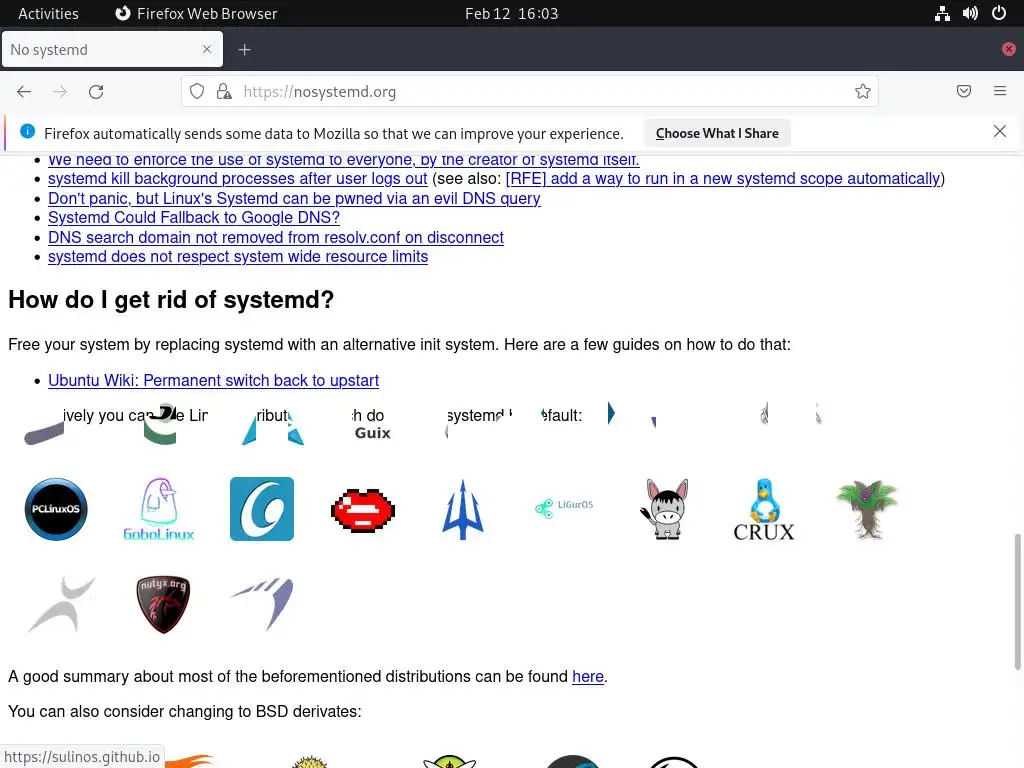Open link about systemd killing background processes
The image size is (1024, 768).
coord(238,178)
